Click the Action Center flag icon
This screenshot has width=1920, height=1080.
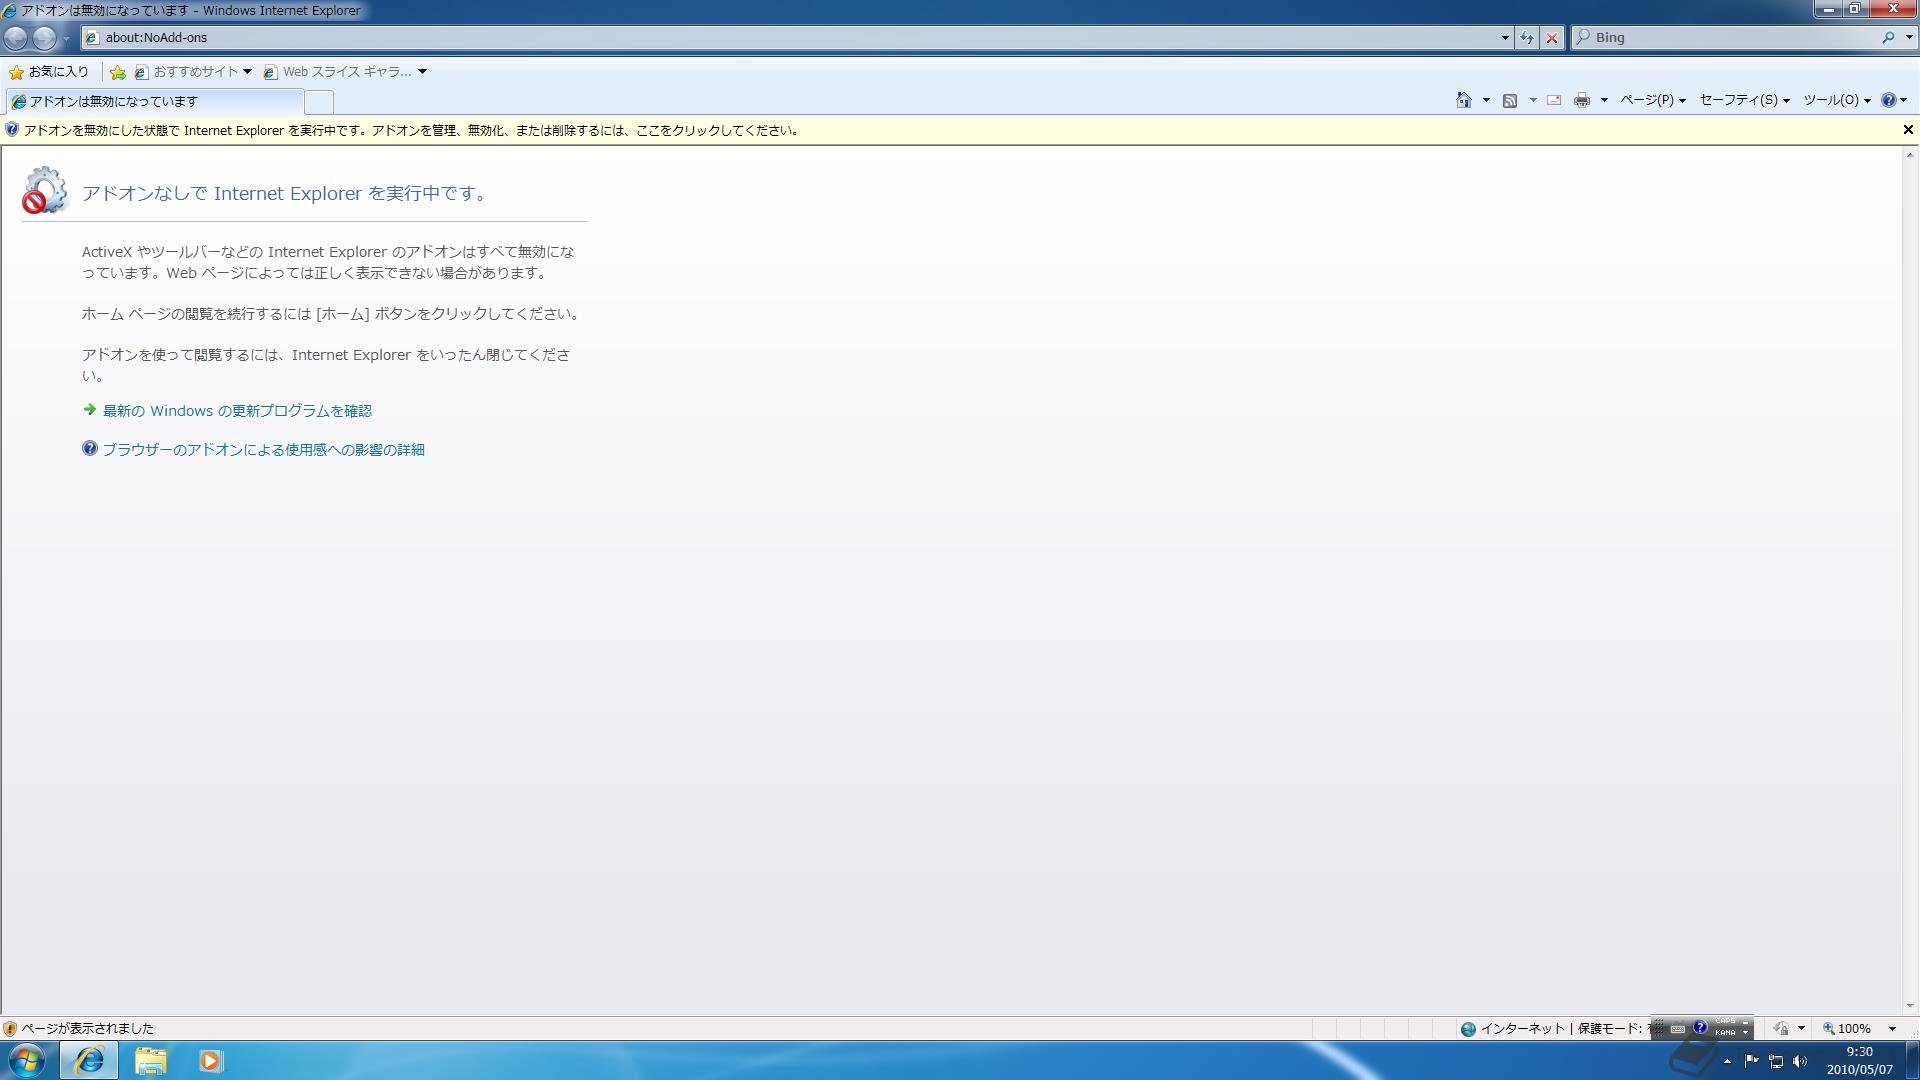pyautogui.click(x=1752, y=1061)
